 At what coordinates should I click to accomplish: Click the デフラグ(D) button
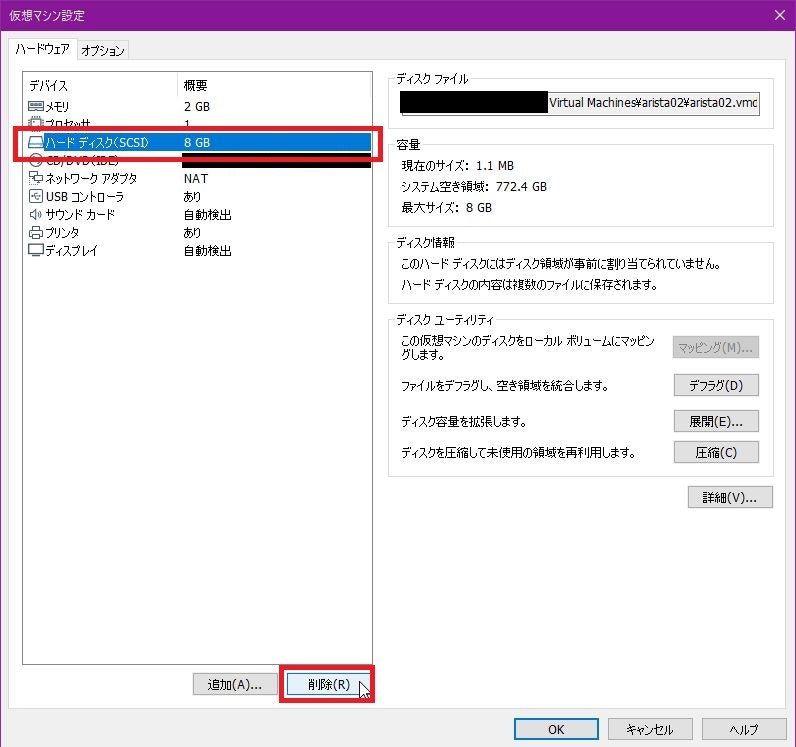tap(716, 385)
